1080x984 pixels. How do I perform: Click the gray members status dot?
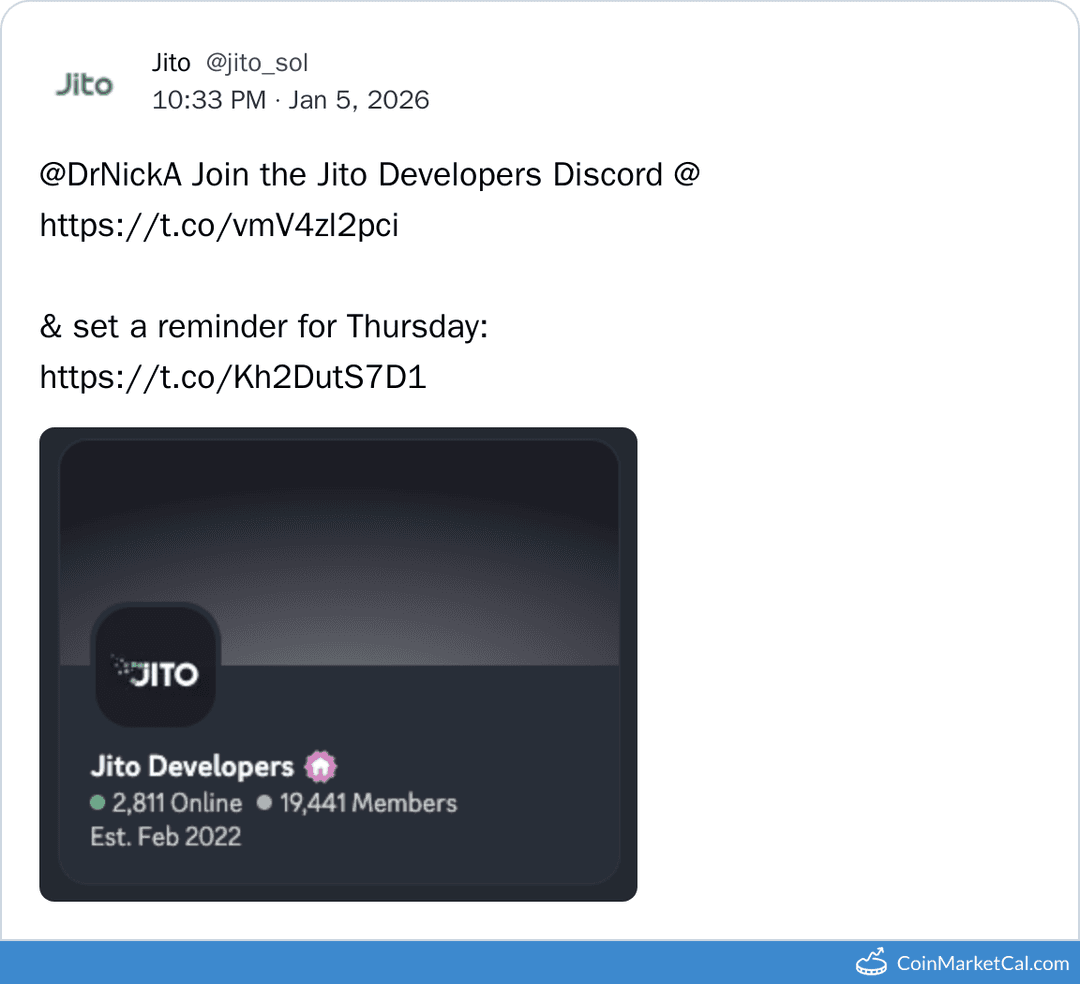point(264,803)
